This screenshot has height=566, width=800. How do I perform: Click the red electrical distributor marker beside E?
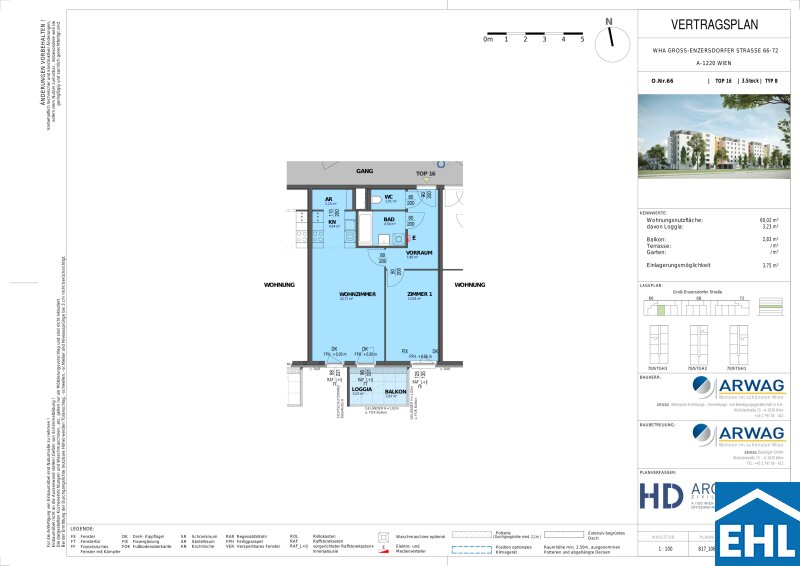407,238
